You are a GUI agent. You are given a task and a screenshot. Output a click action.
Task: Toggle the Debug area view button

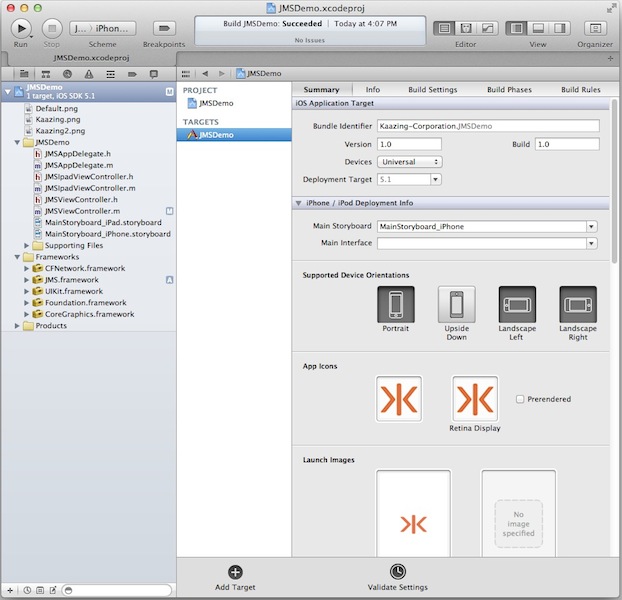[x=538, y=28]
